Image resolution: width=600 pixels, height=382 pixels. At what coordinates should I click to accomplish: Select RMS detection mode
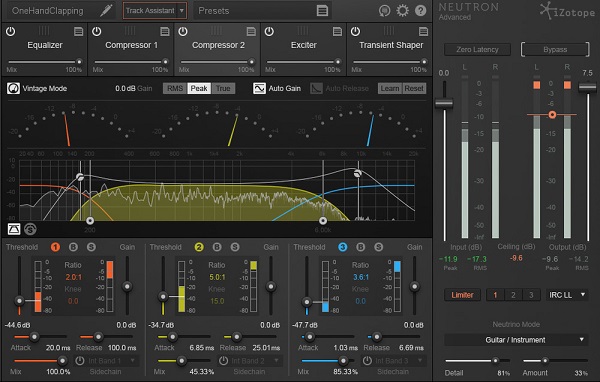175,88
